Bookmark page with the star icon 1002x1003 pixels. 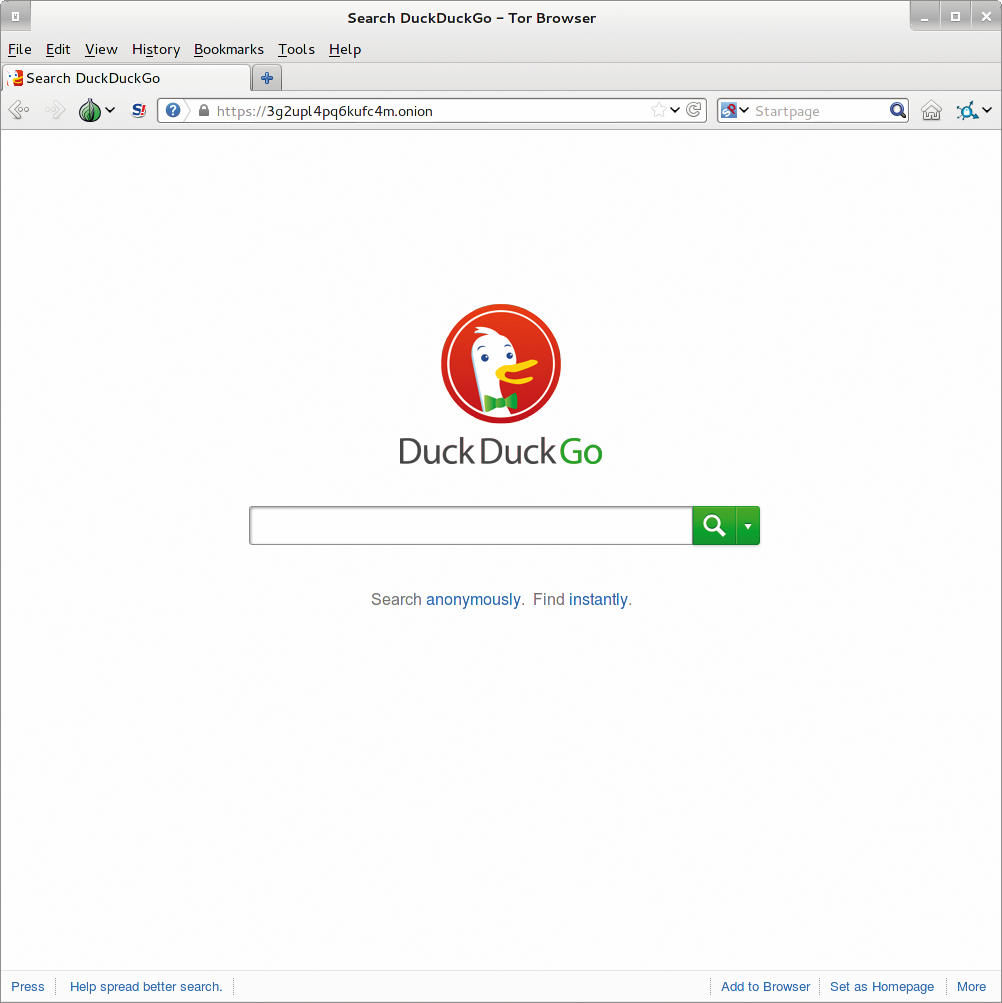point(658,110)
